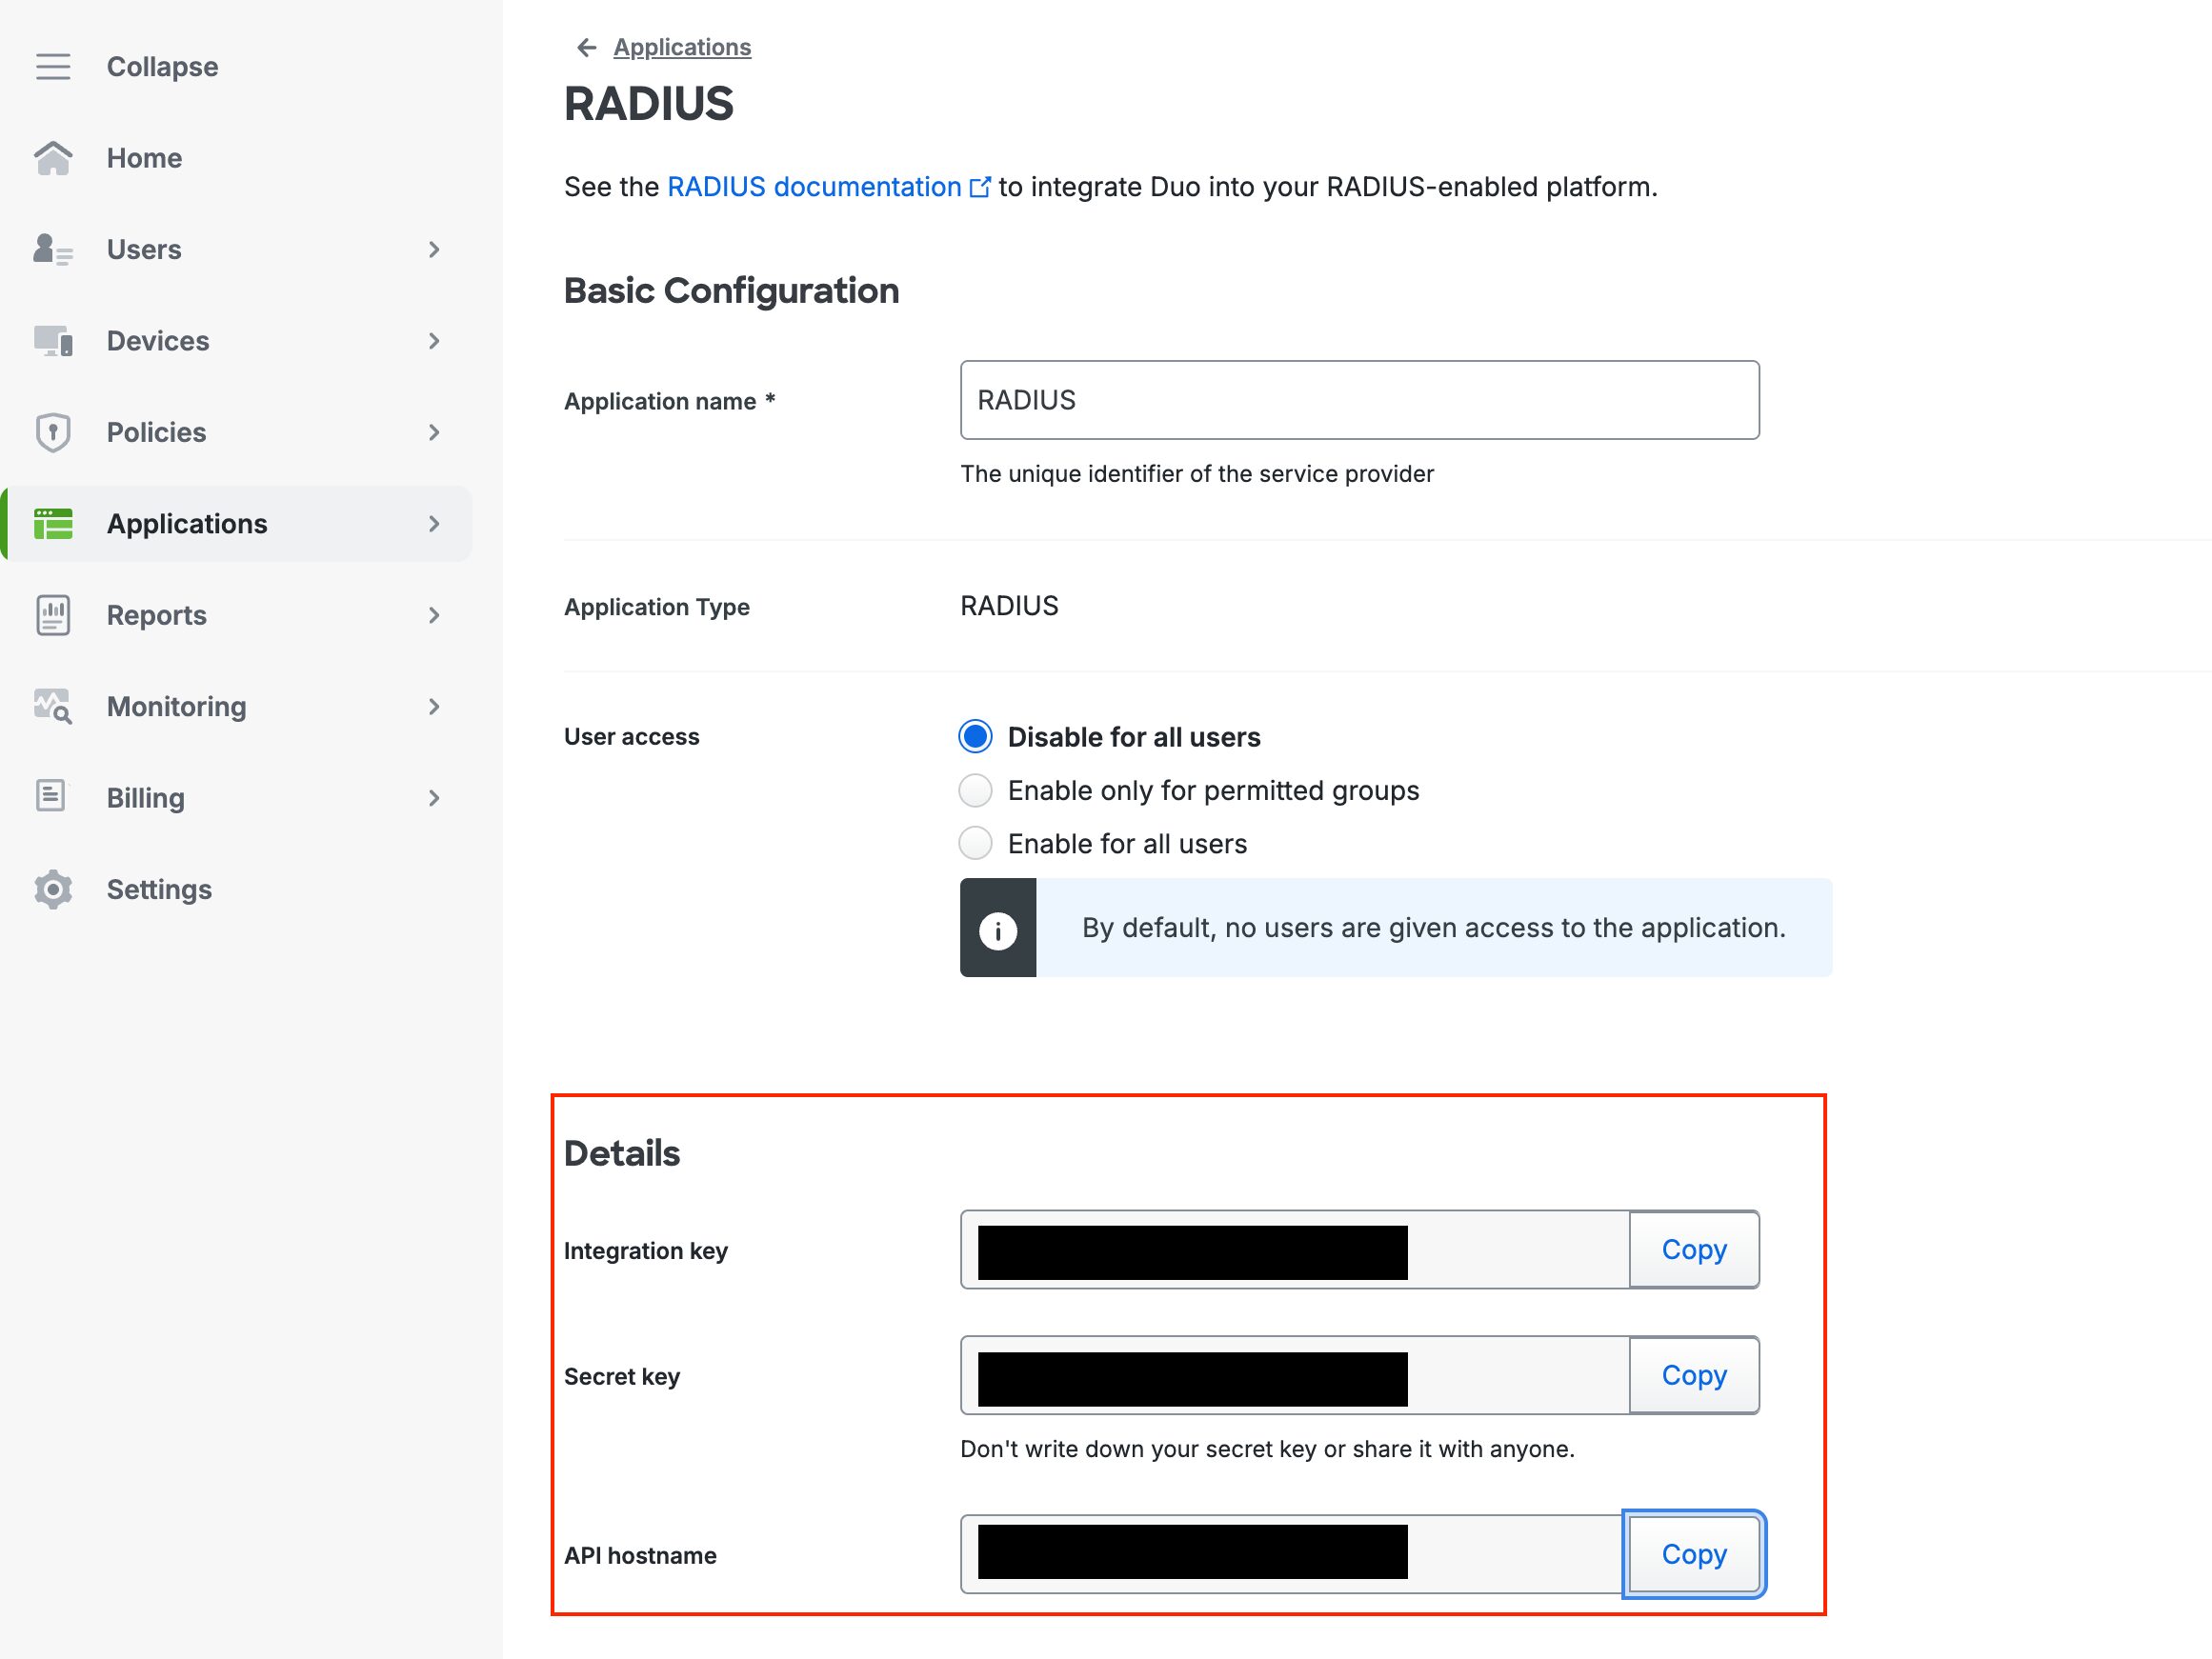Click 'The unique identifier of the service provider' text
Viewport: 2212px width, 1659px height.
point(1197,474)
